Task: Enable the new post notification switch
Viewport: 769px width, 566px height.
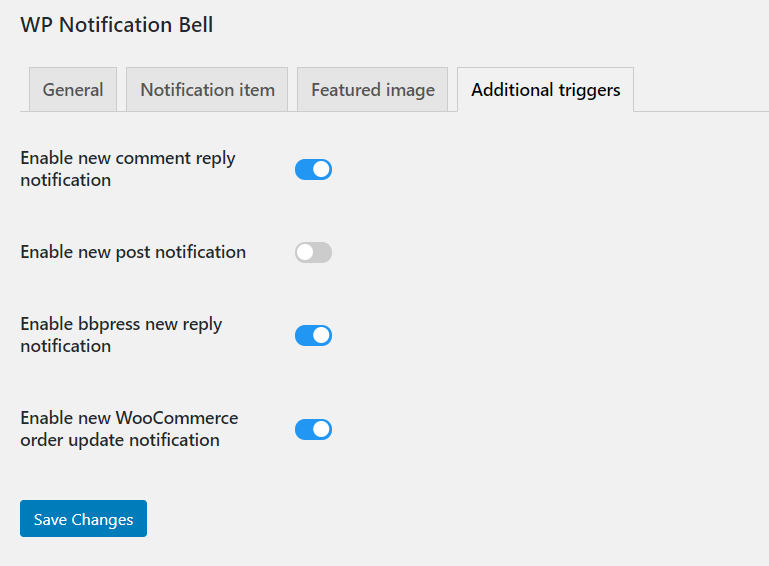Action: point(313,253)
